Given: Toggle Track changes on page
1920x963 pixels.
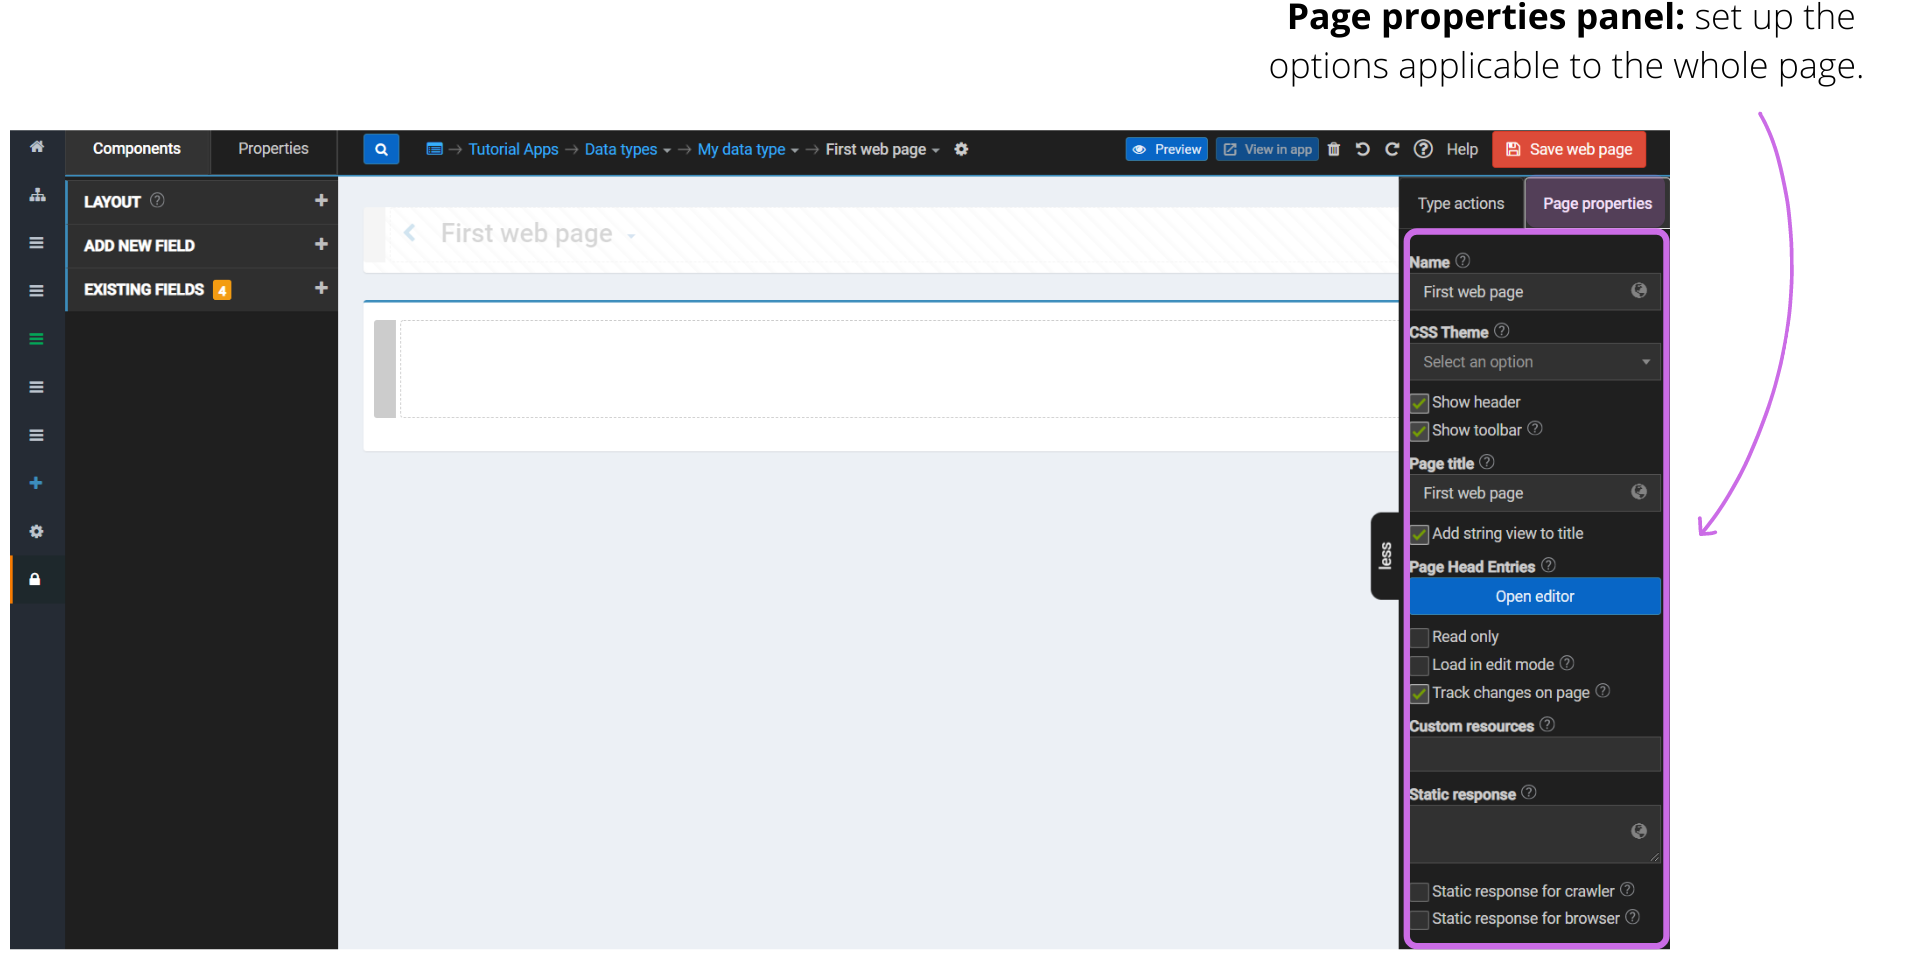Looking at the screenshot, I should pos(1419,693).
